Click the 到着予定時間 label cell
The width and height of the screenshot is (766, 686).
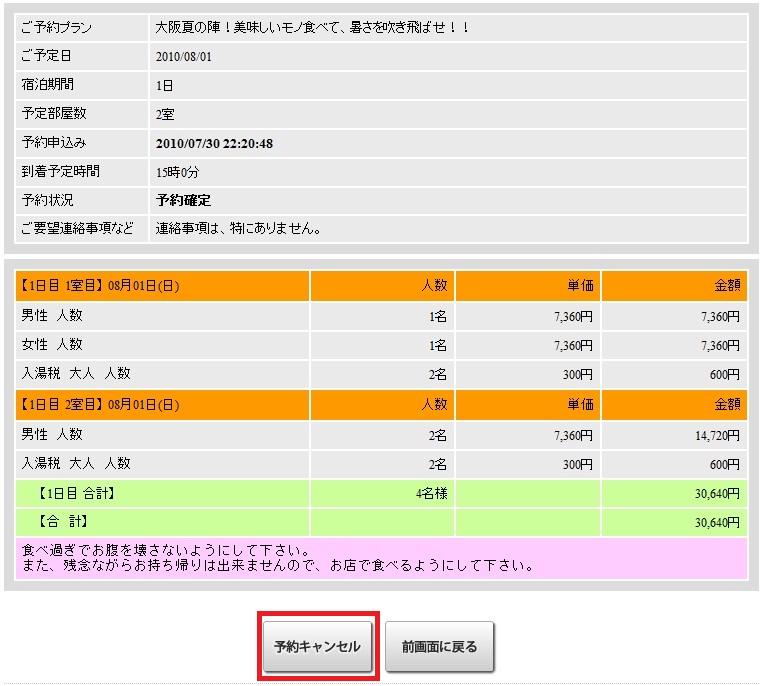(x=60, y=172)
